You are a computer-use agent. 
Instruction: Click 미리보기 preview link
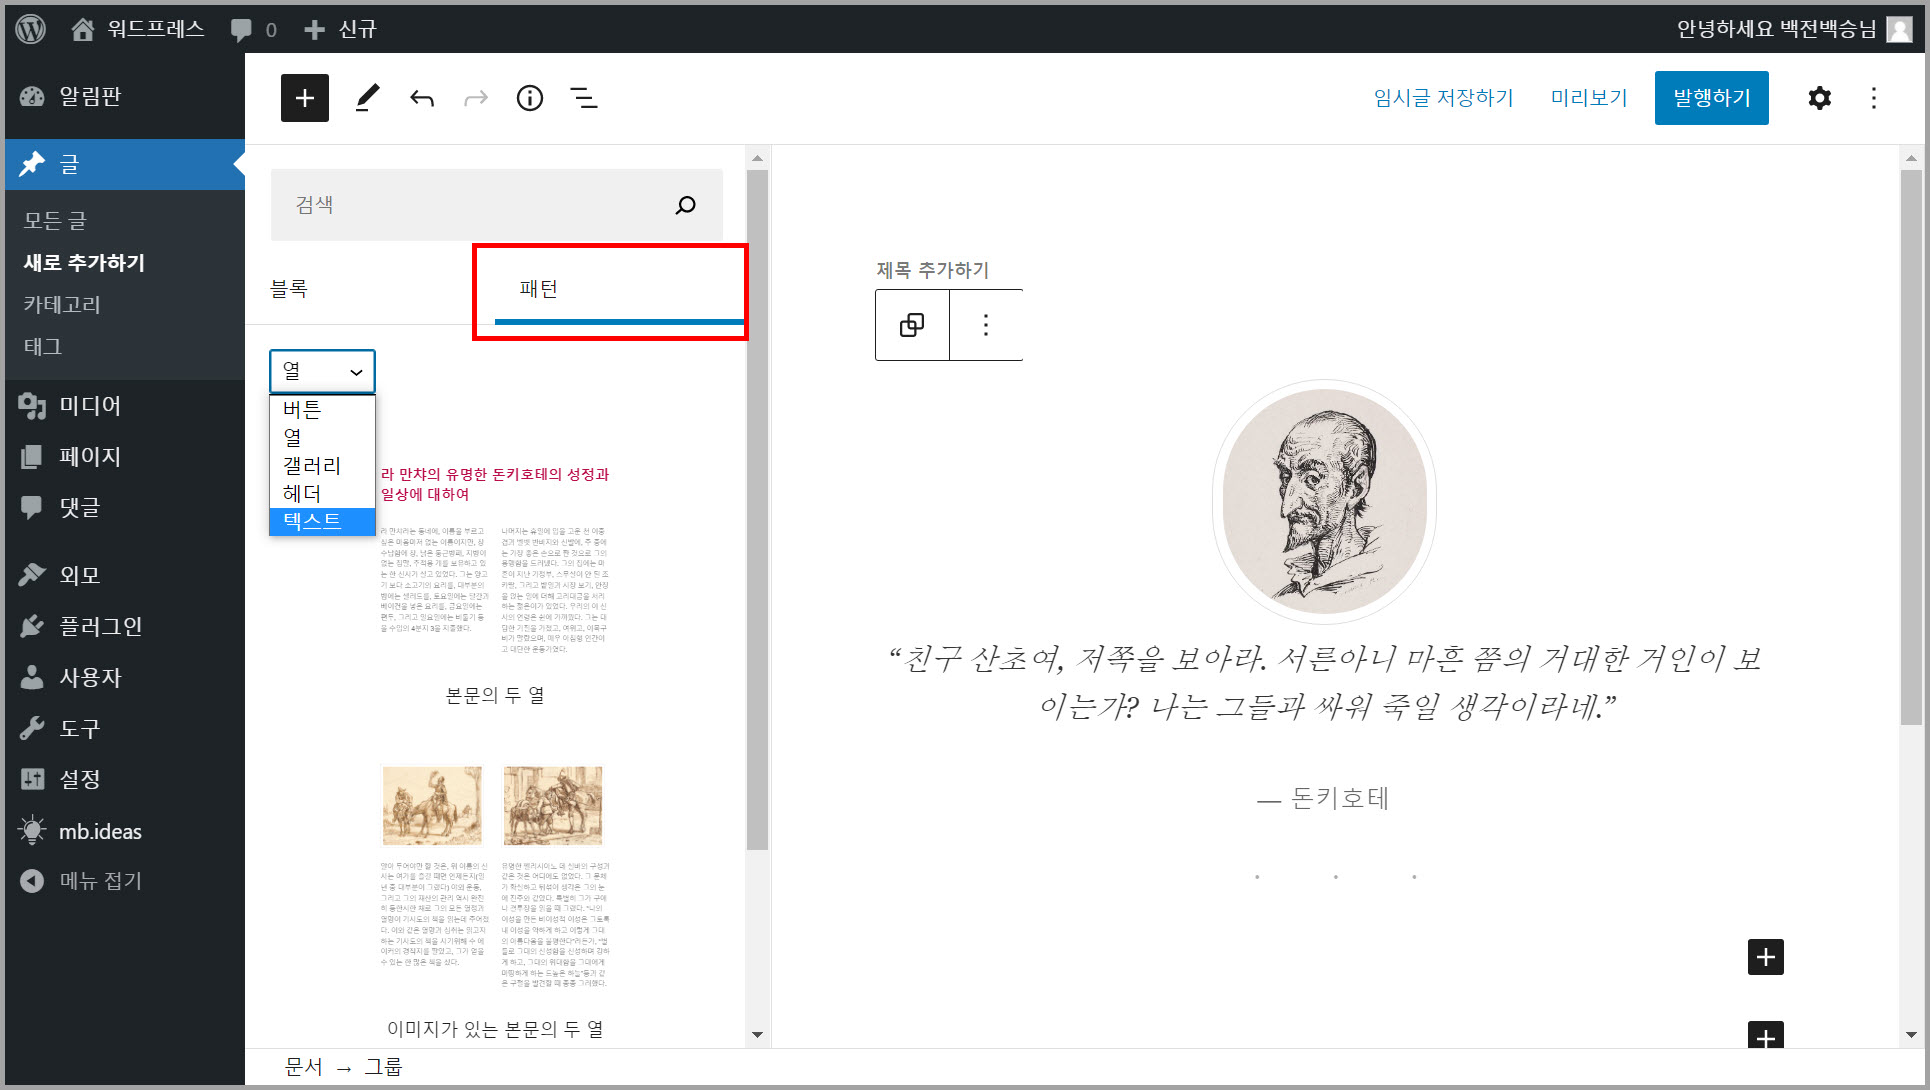(x=1588, y=98)
